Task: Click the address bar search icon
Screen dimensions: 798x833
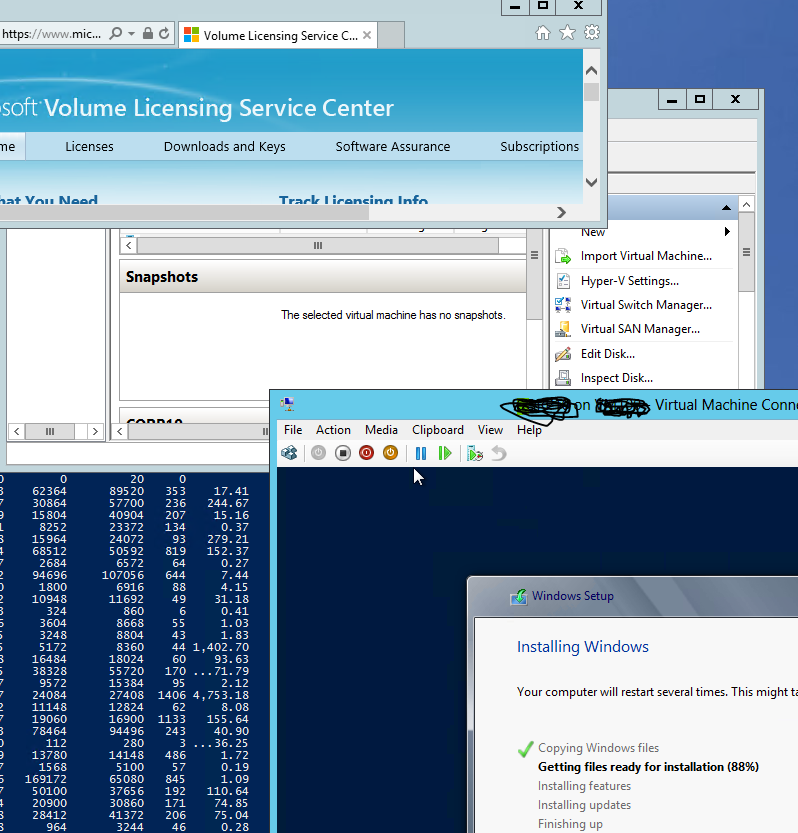Action: coord(115,33)
